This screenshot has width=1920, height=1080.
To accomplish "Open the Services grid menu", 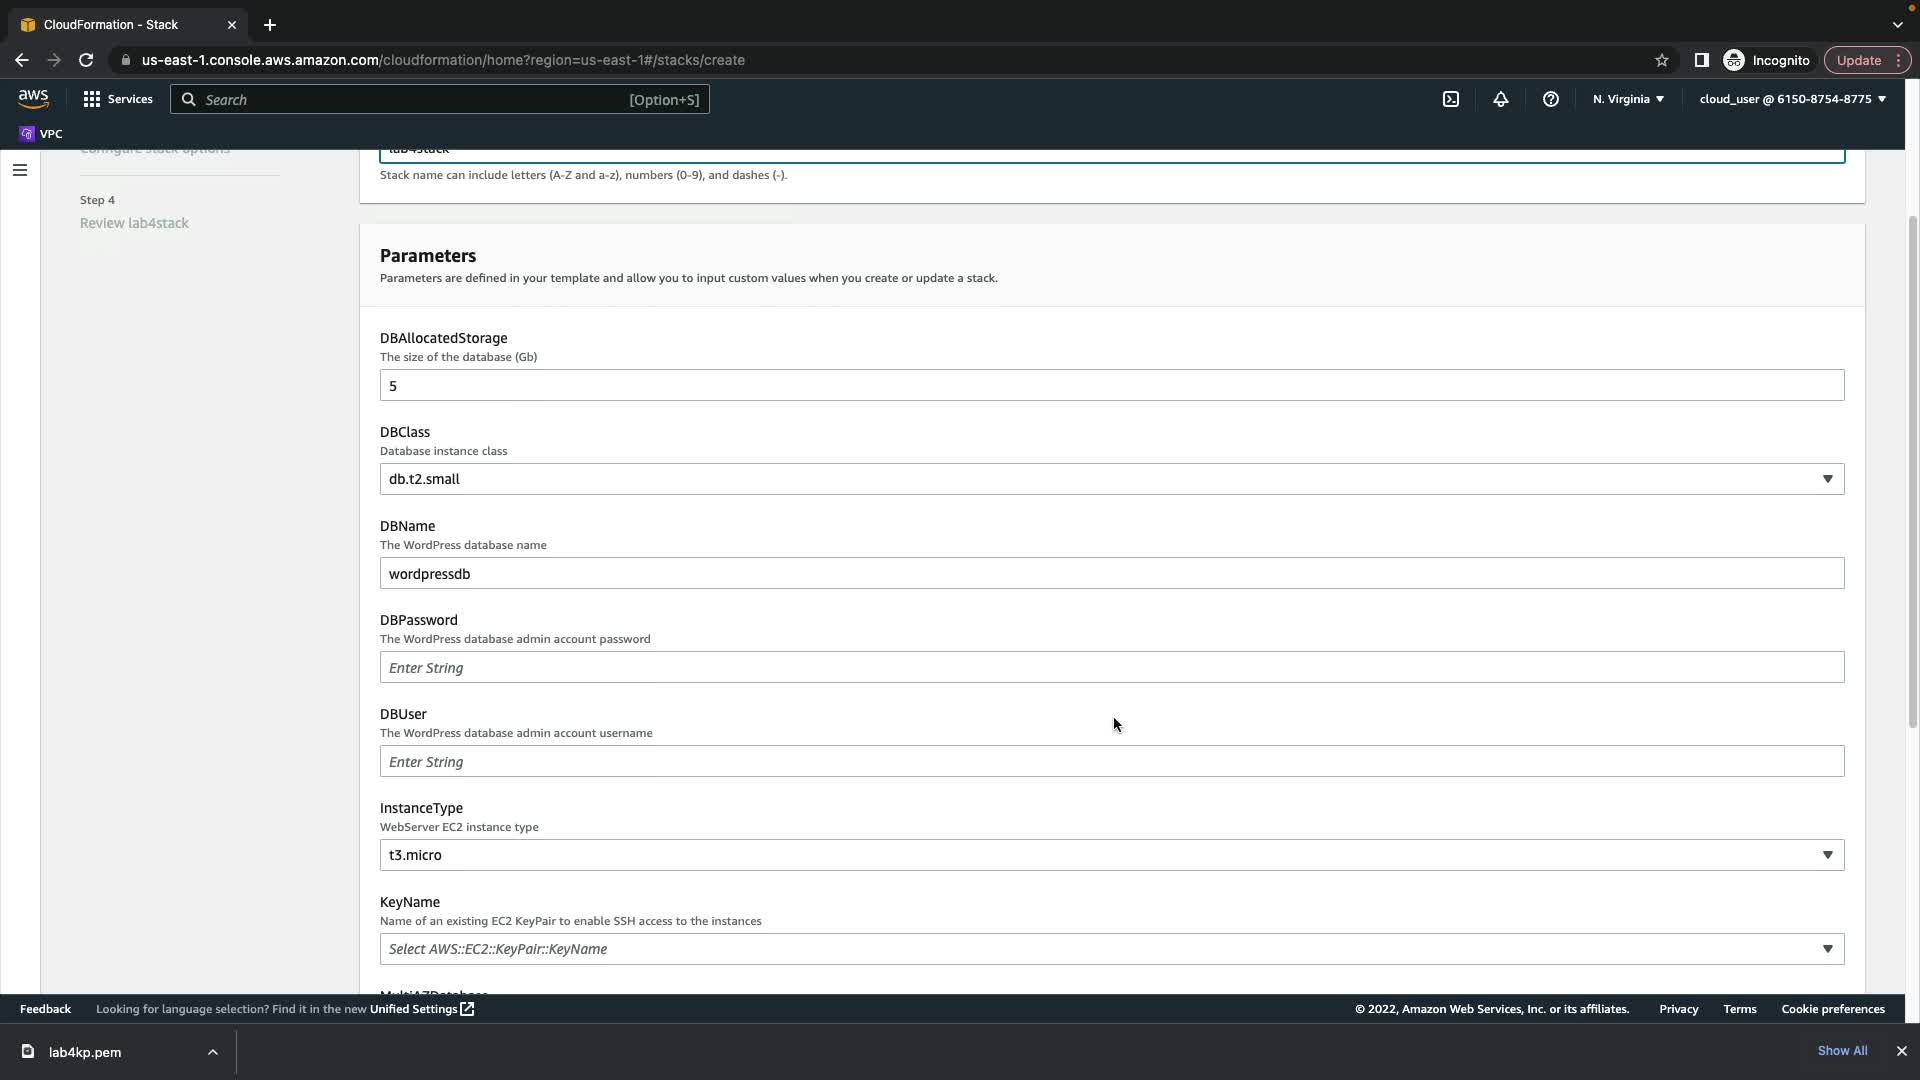I will coord(118,99).
